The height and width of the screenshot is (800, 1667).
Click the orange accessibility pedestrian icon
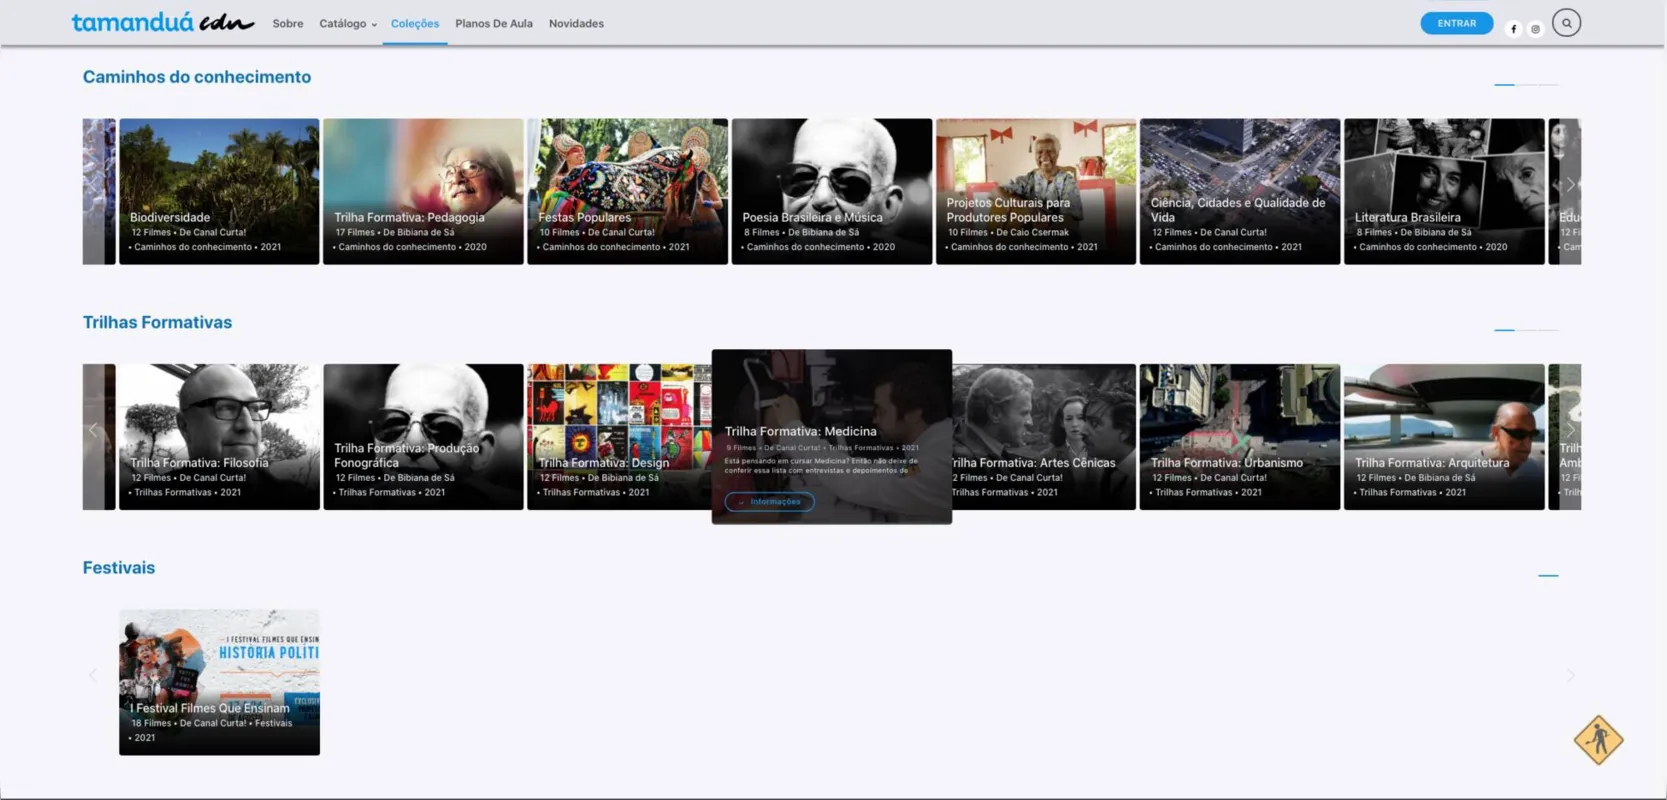[1598, 740]
